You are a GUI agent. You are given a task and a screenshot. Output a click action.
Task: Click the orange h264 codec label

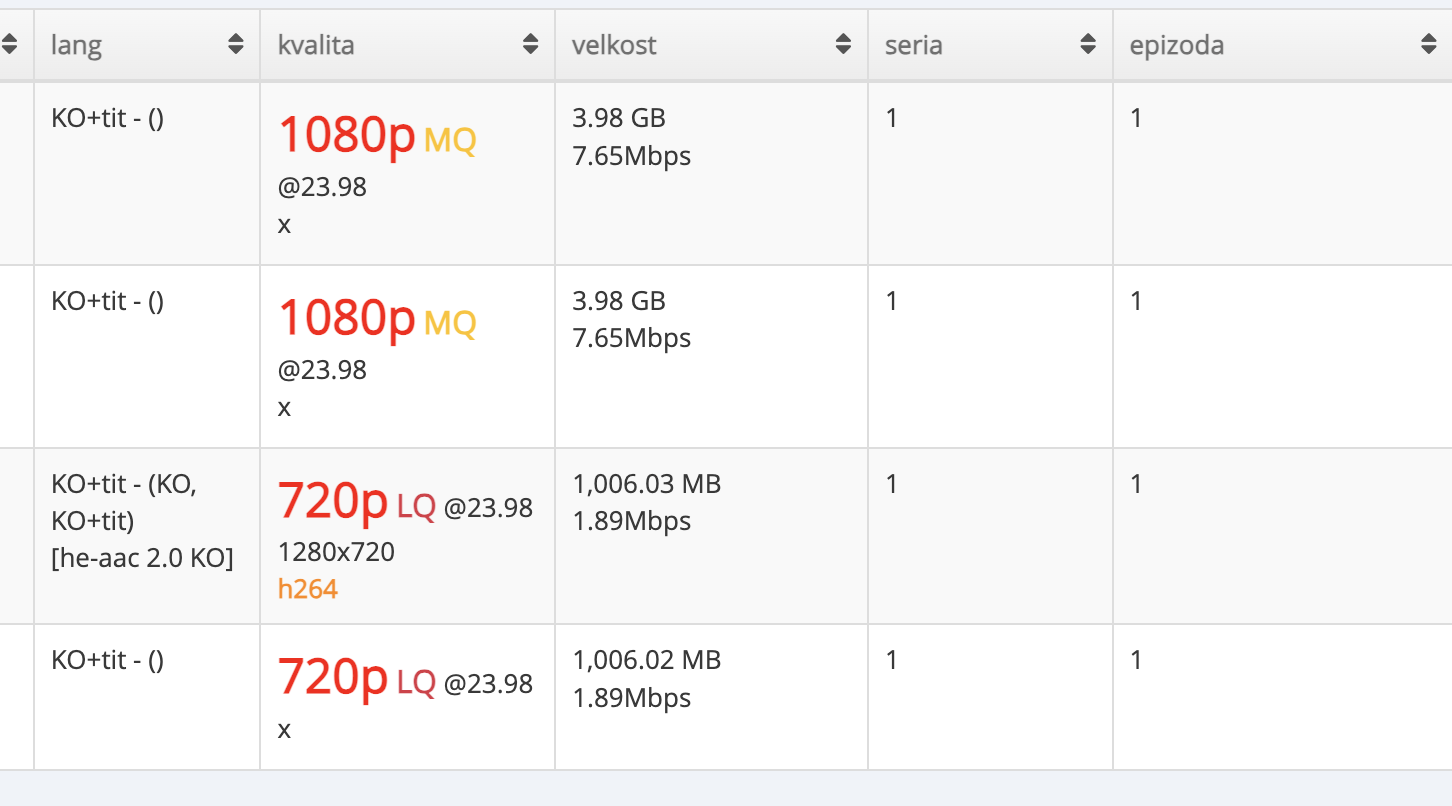[308, 589]
